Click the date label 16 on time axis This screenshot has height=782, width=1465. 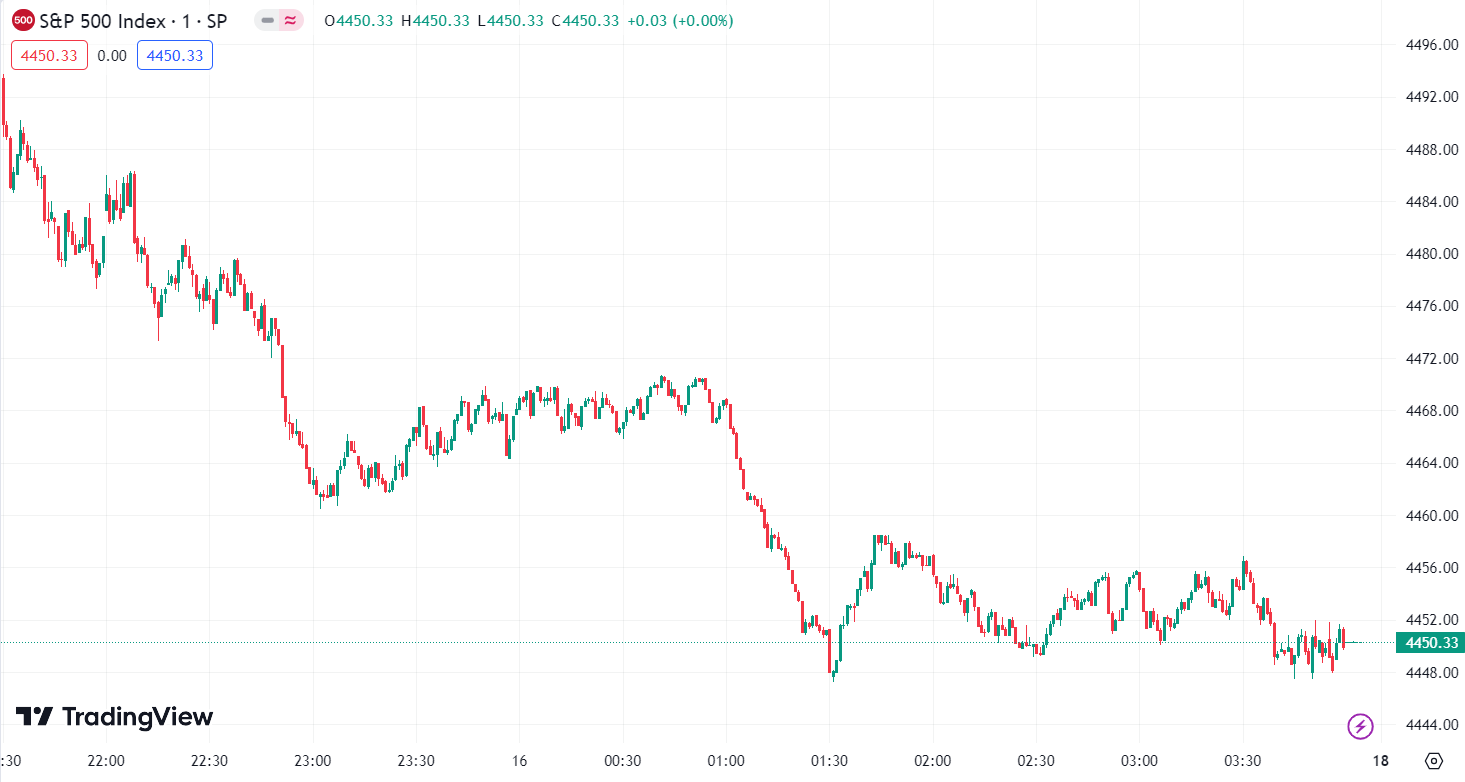pos(519,760)
